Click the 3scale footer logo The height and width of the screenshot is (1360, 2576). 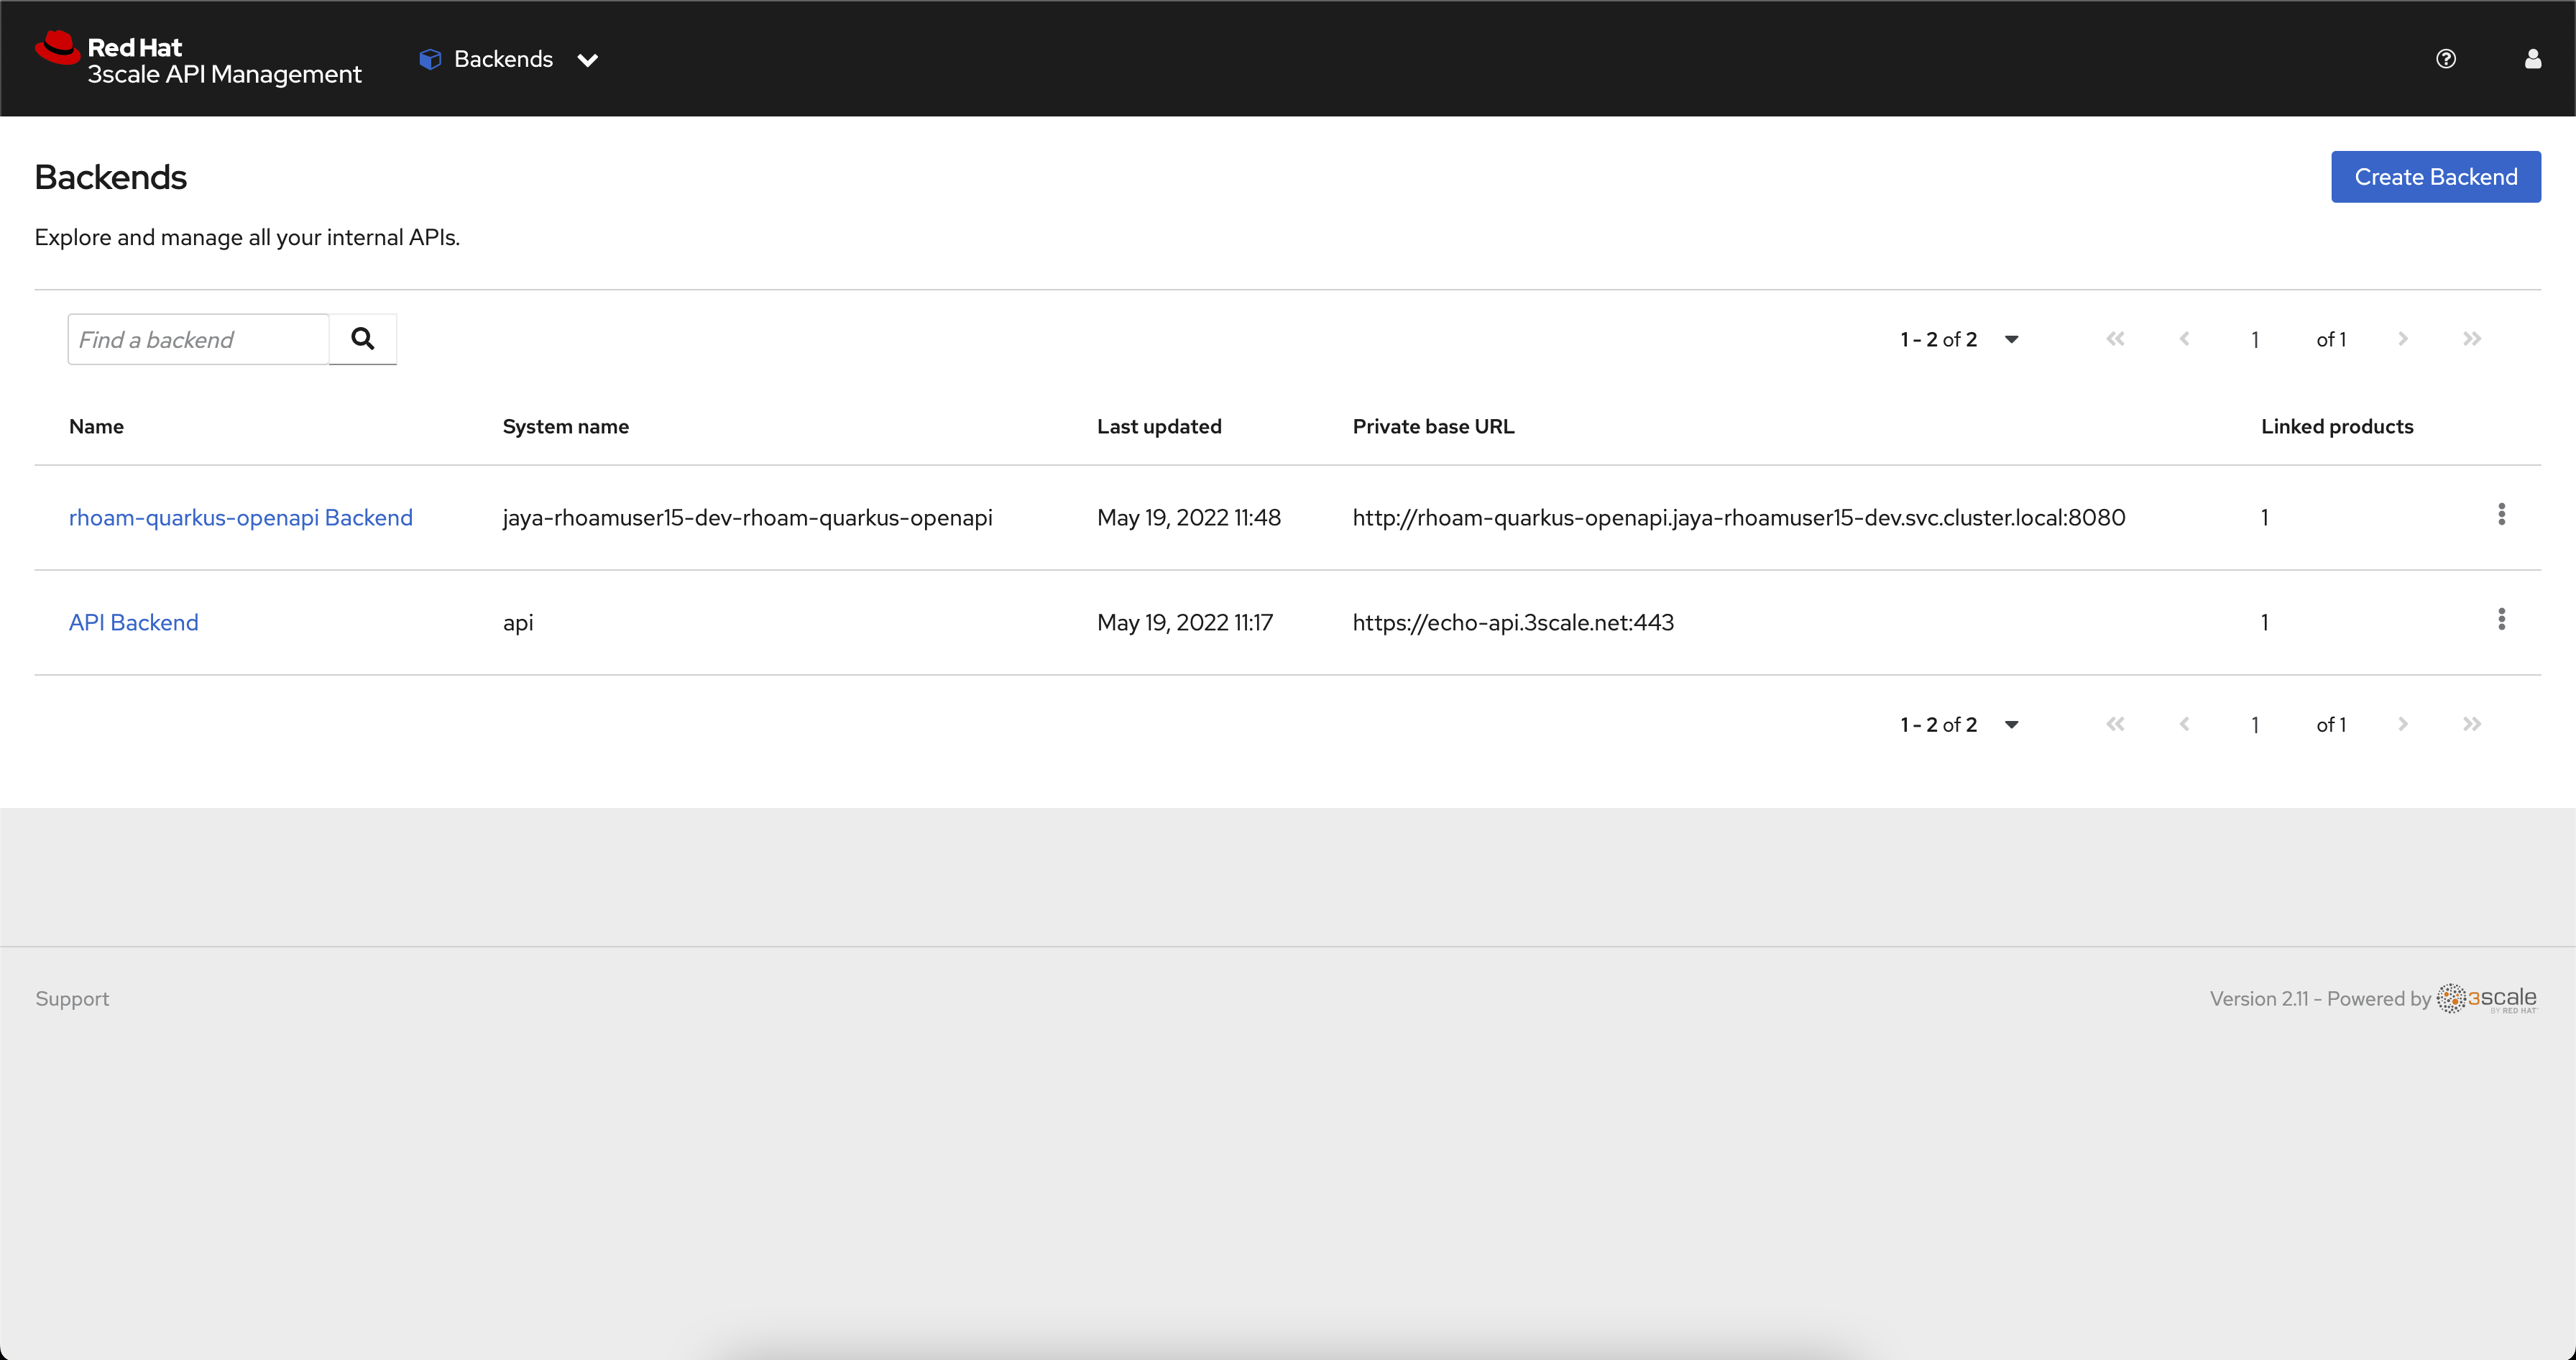(2486, 998)
